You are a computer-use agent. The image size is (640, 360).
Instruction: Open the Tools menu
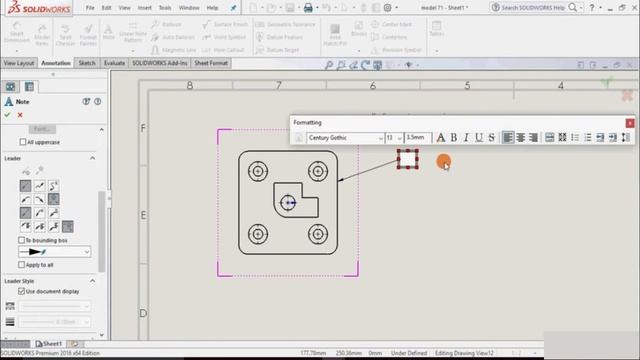[x=165, y=8]
